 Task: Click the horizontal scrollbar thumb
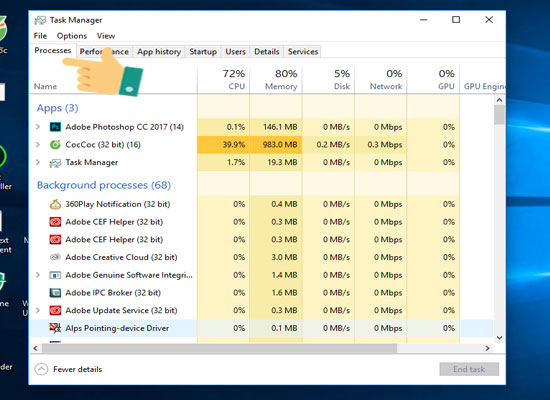220,348
